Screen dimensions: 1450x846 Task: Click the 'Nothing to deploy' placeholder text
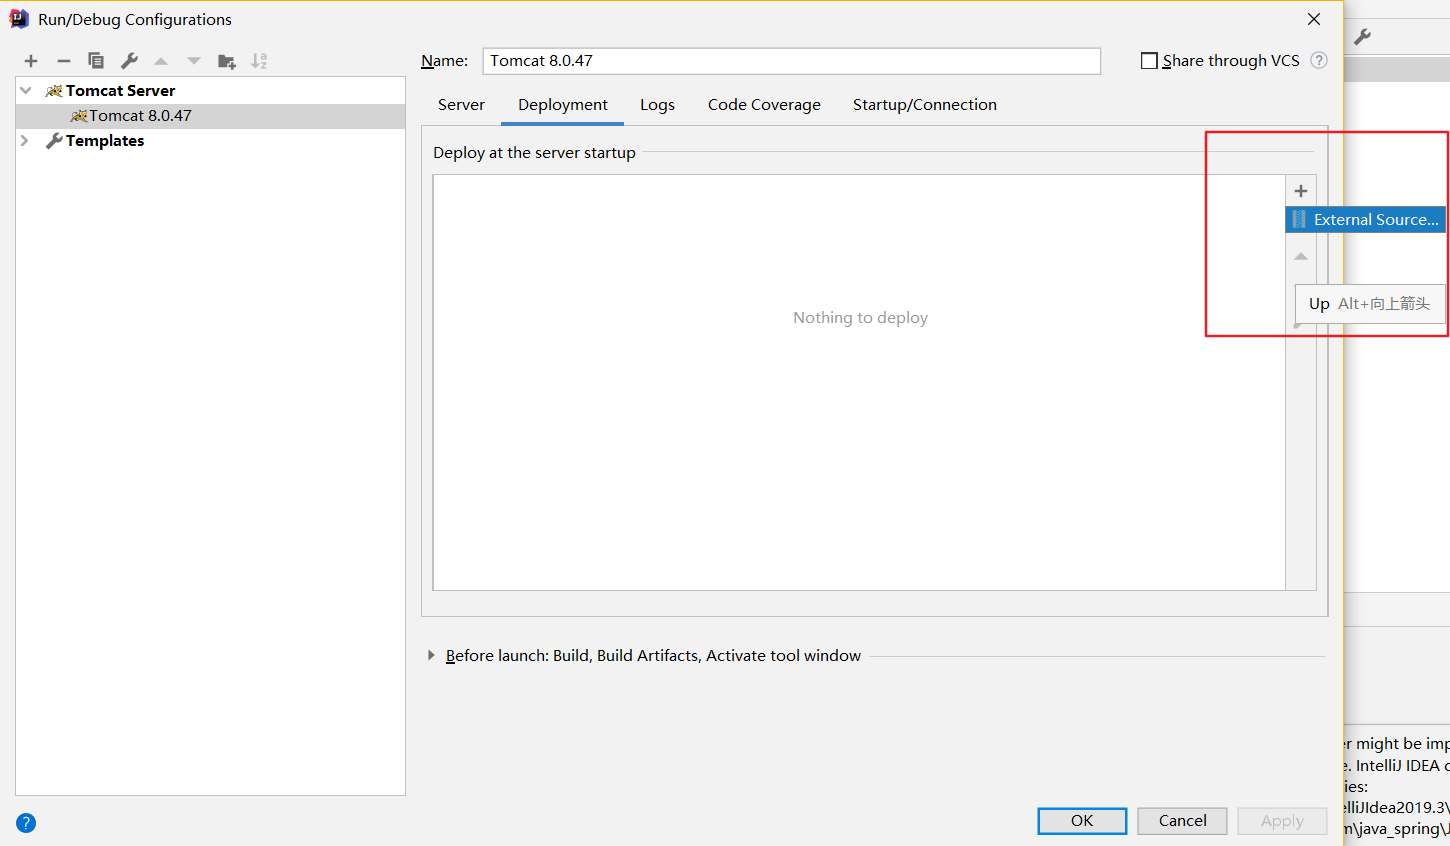[860, 318]
